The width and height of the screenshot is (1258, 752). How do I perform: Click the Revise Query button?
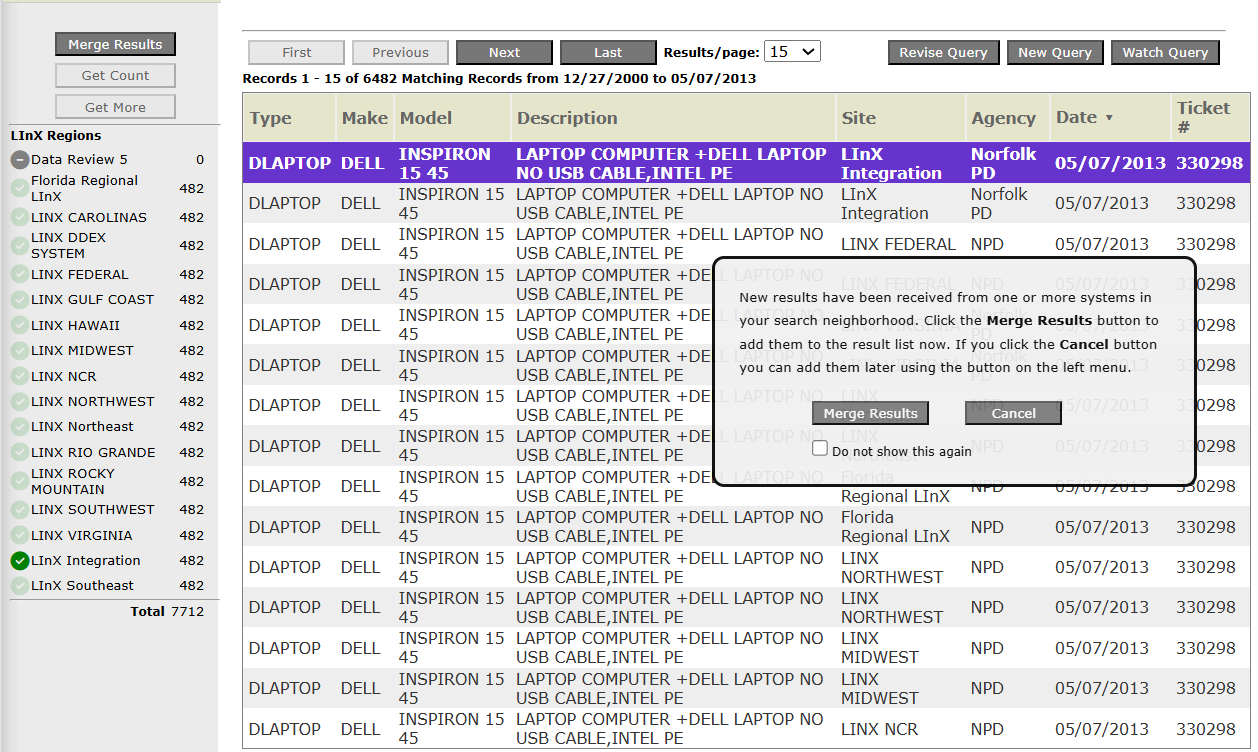[x=943, y=53]
